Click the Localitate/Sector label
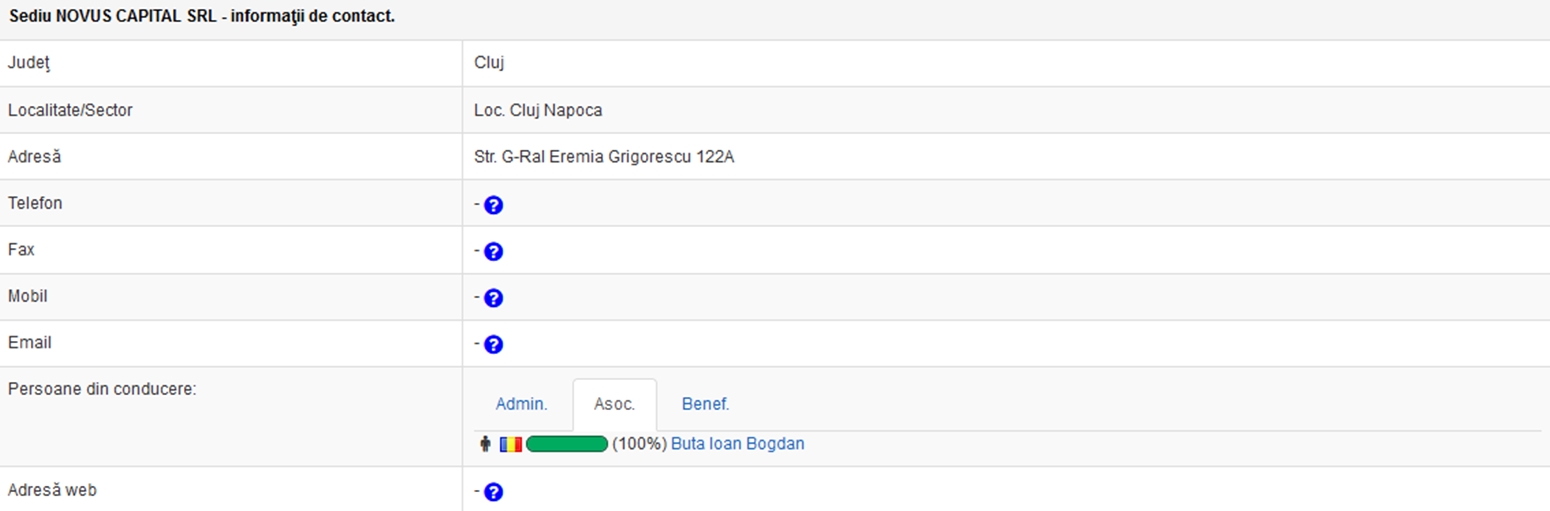 pyautogui.click(x=70, y=110)
